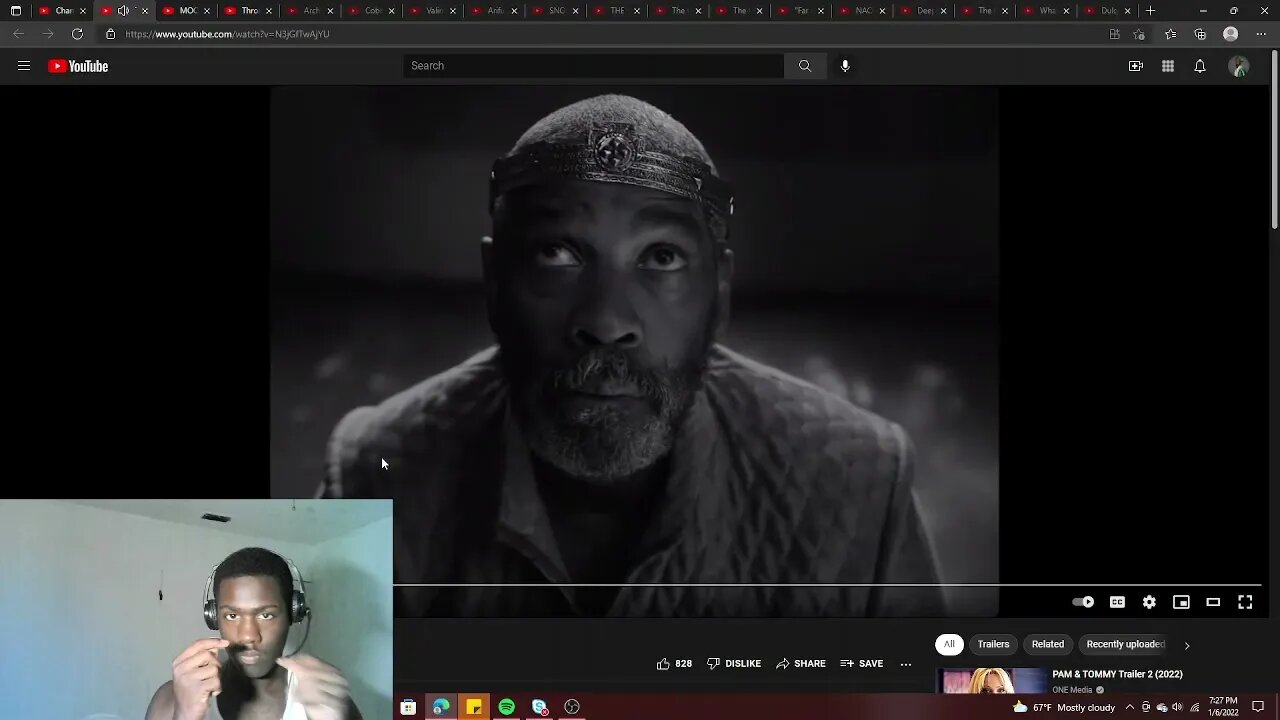Open Microsoft Store from taskbar
This screenshot has height=720, width=1280.
(x=408, y=707)
